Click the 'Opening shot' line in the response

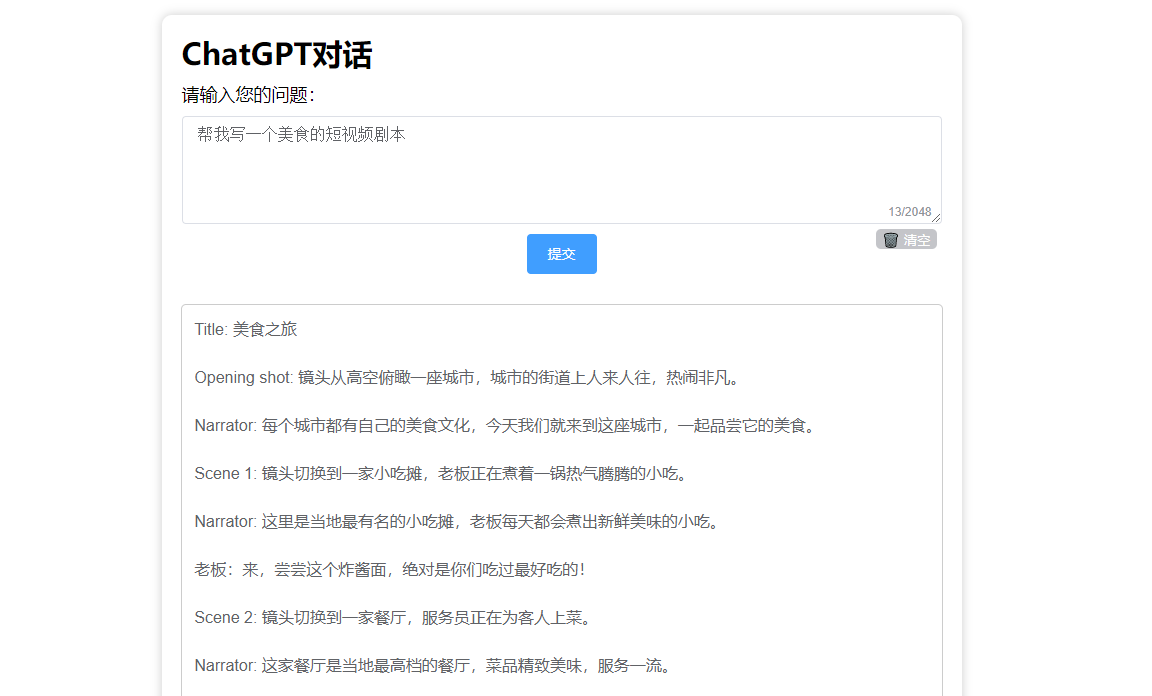467,378
